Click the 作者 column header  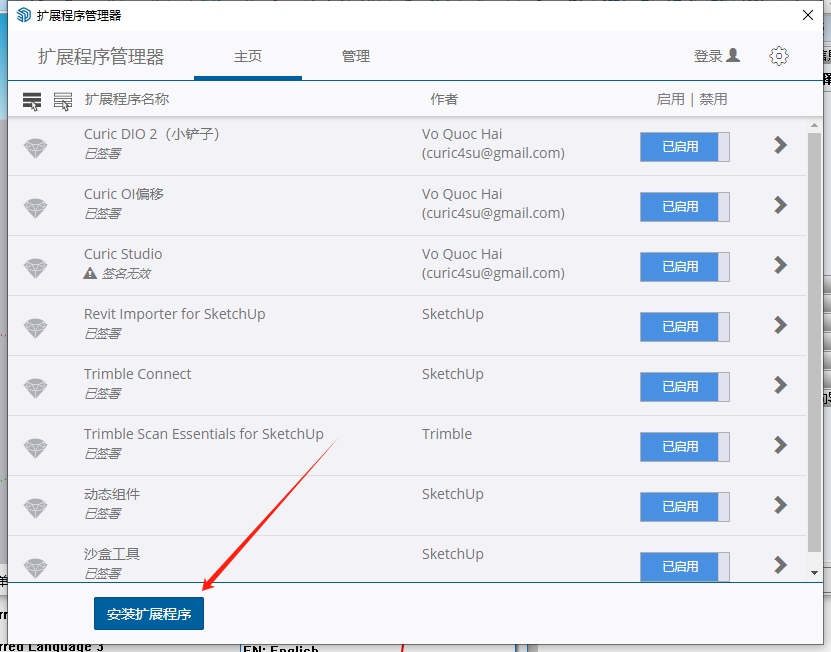tap(444, 99)
